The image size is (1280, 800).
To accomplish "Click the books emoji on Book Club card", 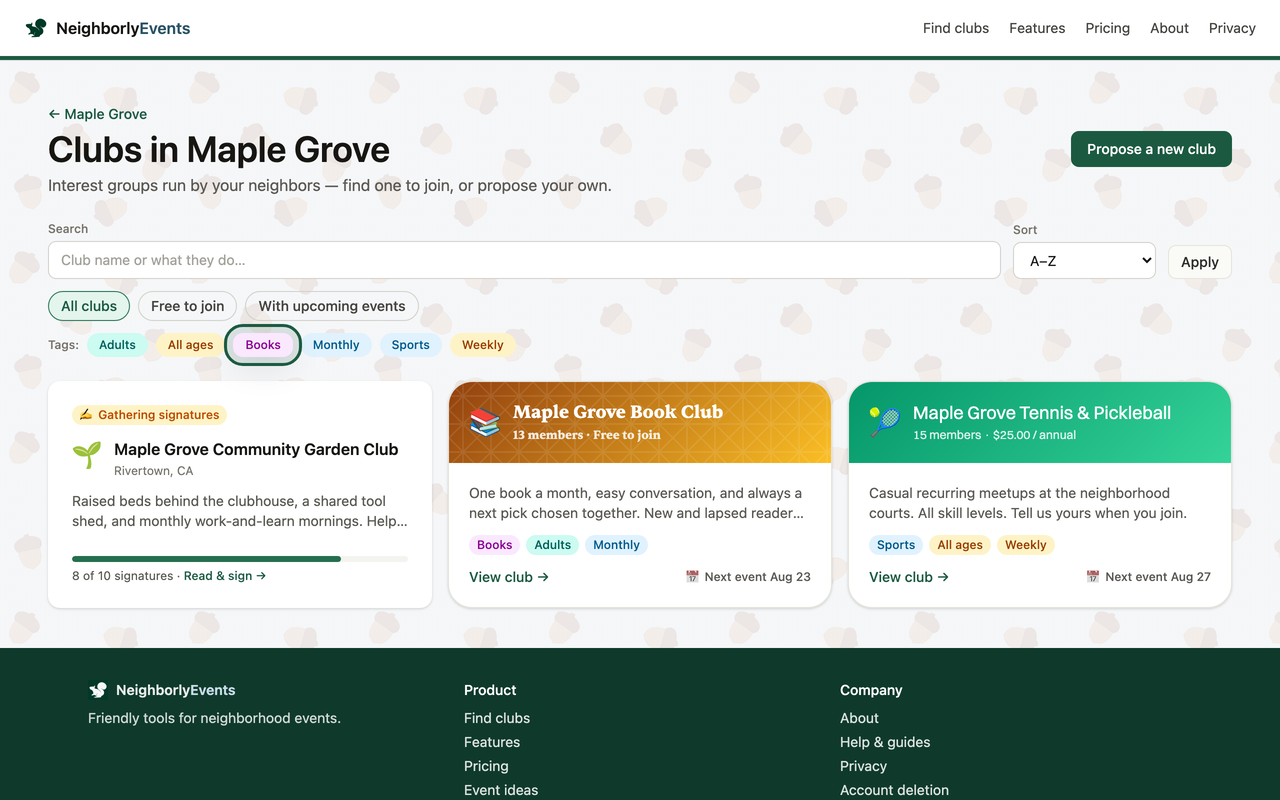I will [485, 423].
